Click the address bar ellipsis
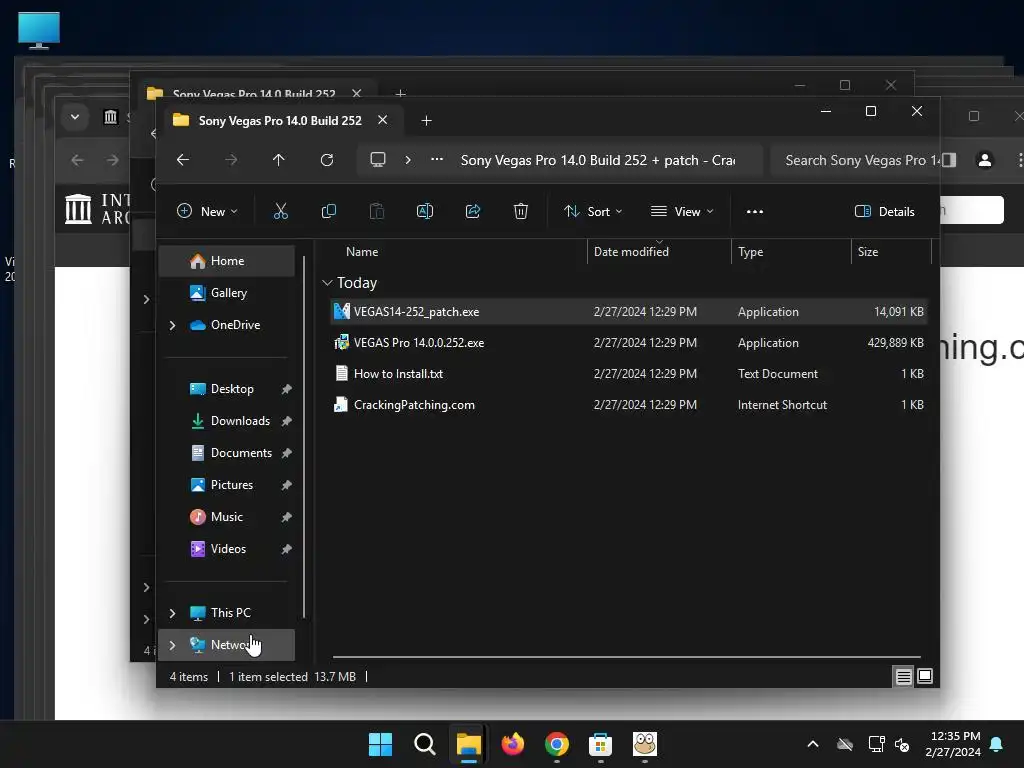The image size is (1024, 768). point(437,159)
